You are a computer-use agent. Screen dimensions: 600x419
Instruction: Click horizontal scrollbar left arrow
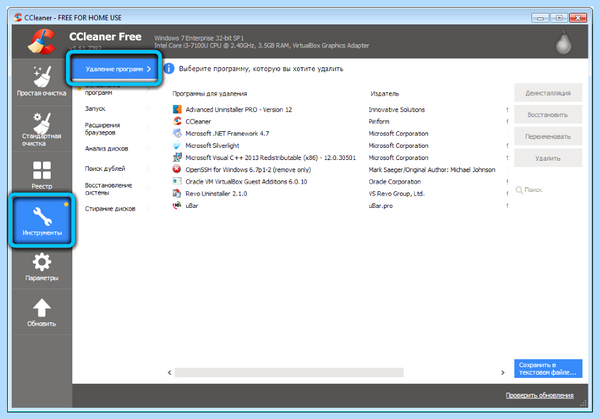tap(170, 372)
